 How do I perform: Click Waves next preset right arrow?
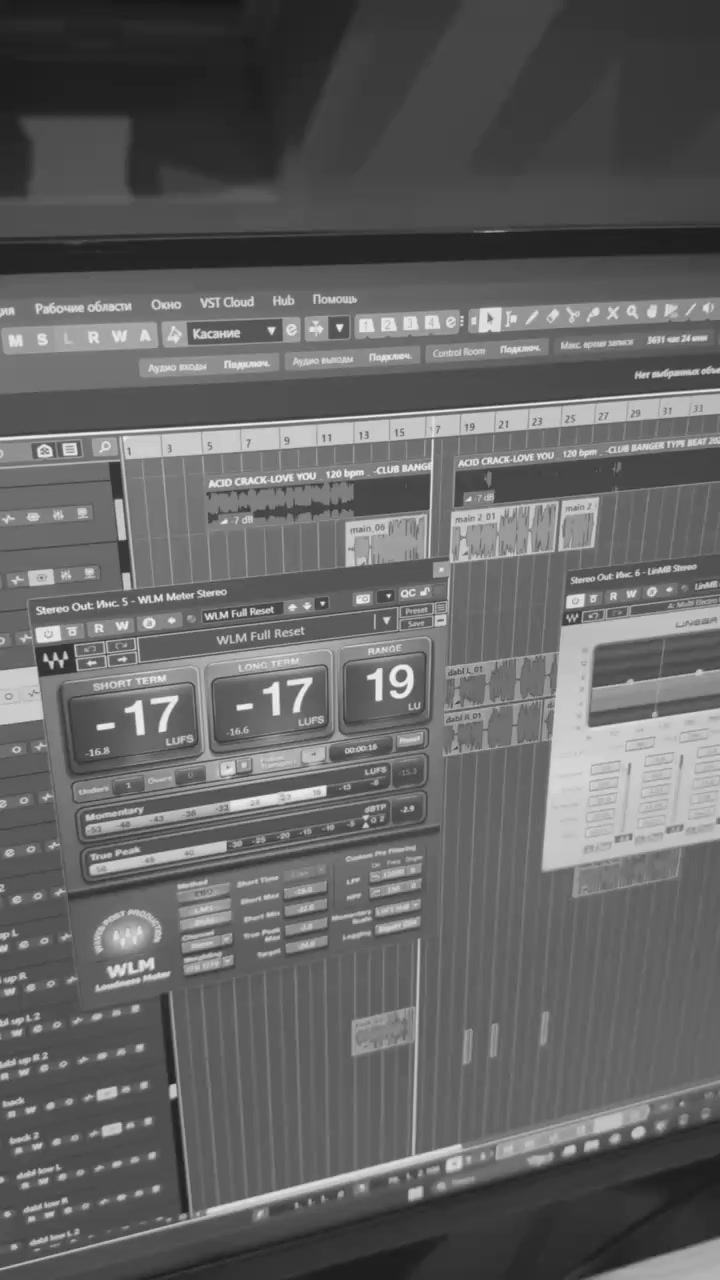coord(122,659)
